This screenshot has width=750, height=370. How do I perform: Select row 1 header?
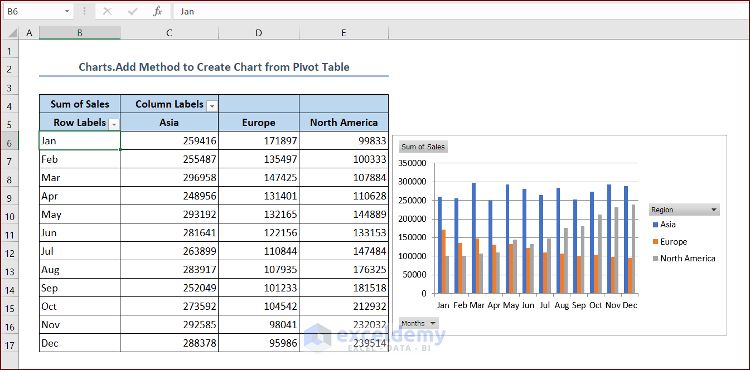coord(10,50)
